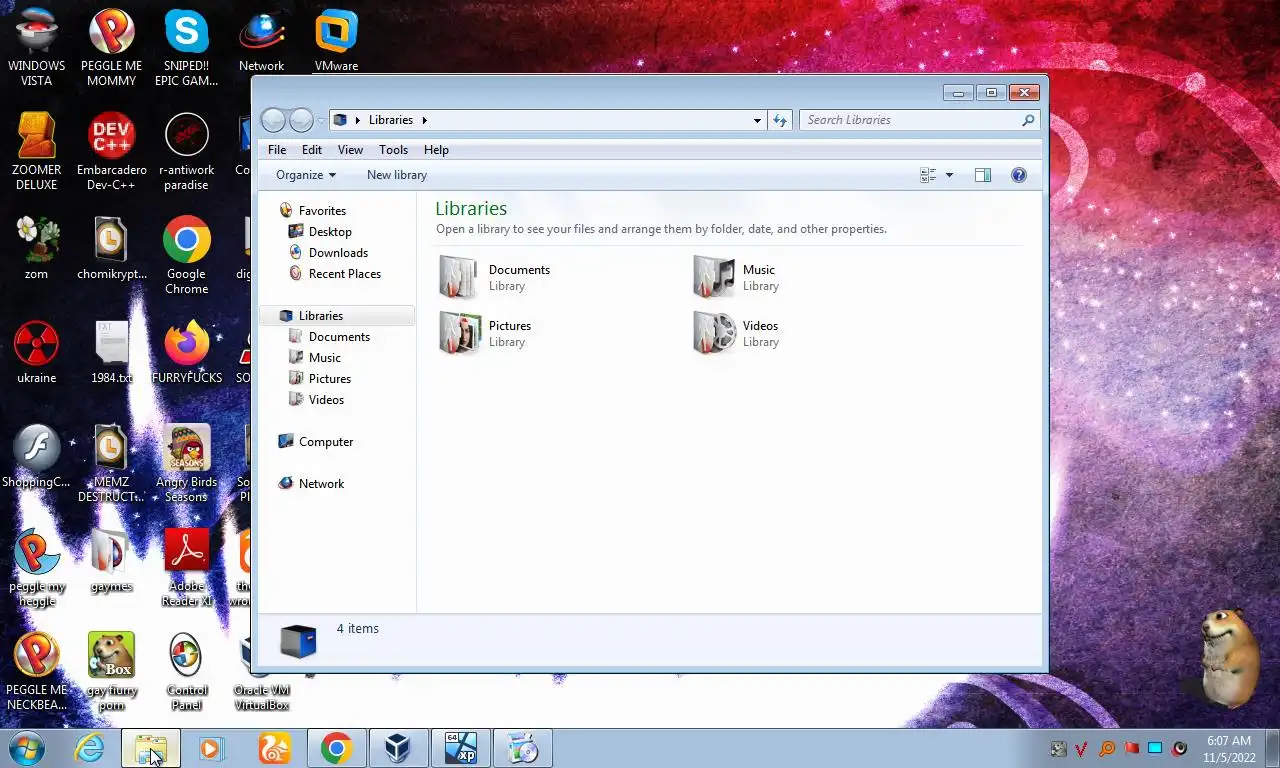Viewport: 1280px width, 768px height.
Task: Select the zom desktop icon
Action: (x=37, y=247)
